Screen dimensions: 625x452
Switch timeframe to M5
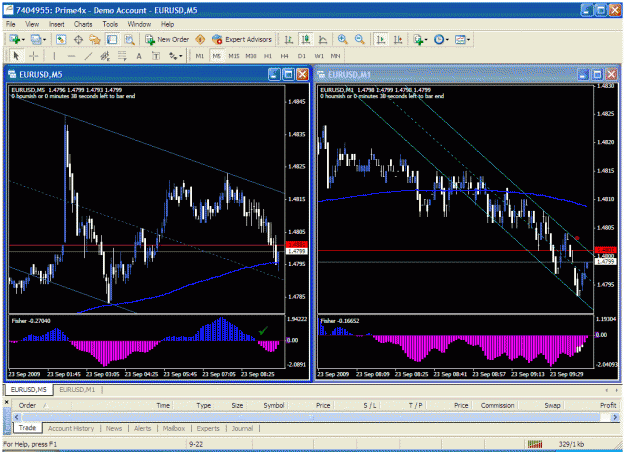point(216,56)
